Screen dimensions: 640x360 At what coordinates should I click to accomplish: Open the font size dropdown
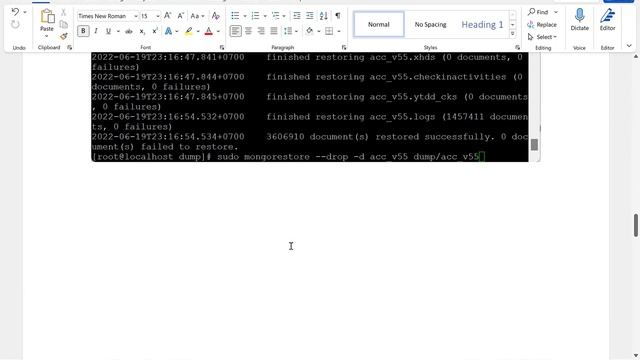point(158,16)
